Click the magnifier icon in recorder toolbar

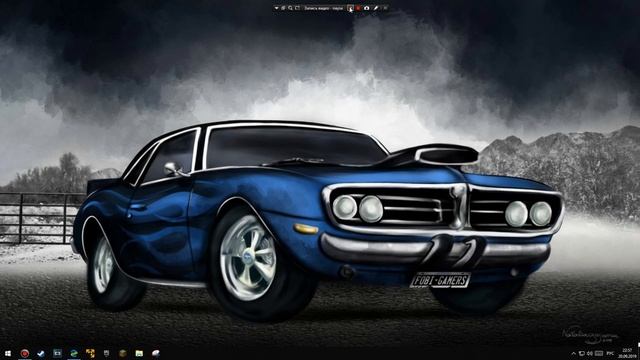click(290, 8)
